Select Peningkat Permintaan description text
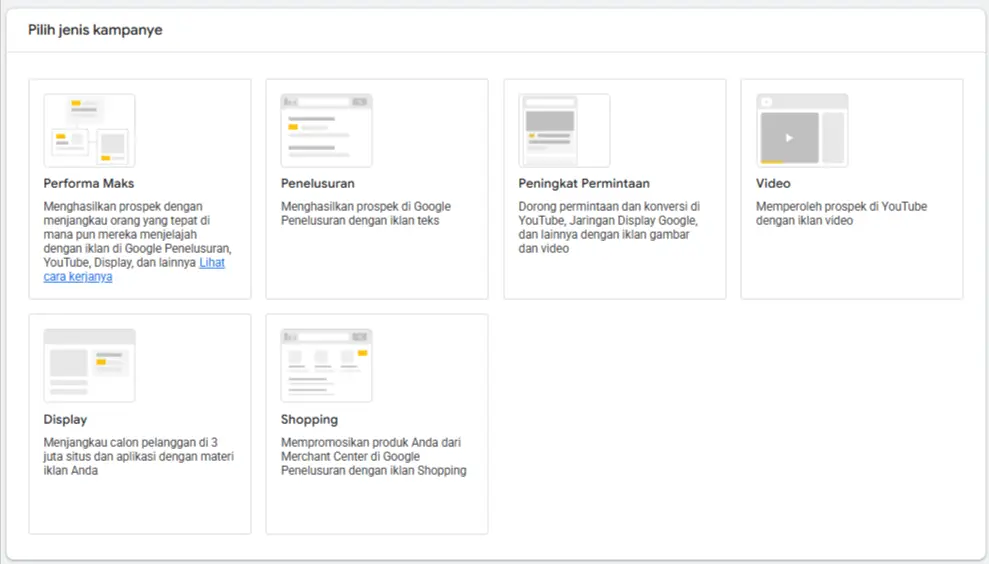 (x=608, y=227)
